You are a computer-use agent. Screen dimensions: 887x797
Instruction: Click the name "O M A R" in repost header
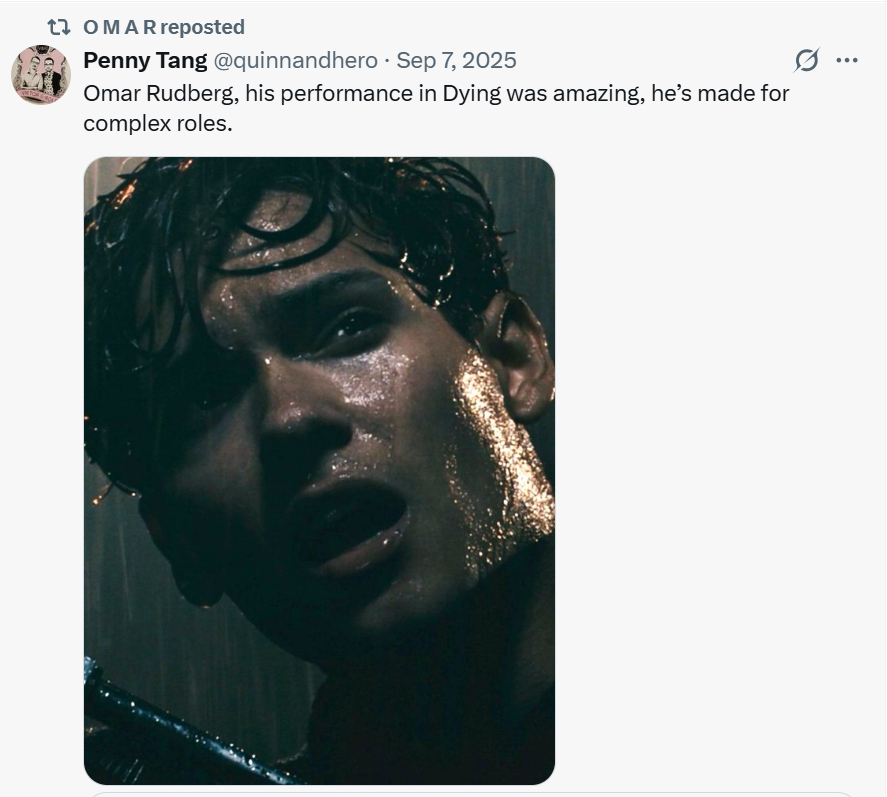point(119,27)
